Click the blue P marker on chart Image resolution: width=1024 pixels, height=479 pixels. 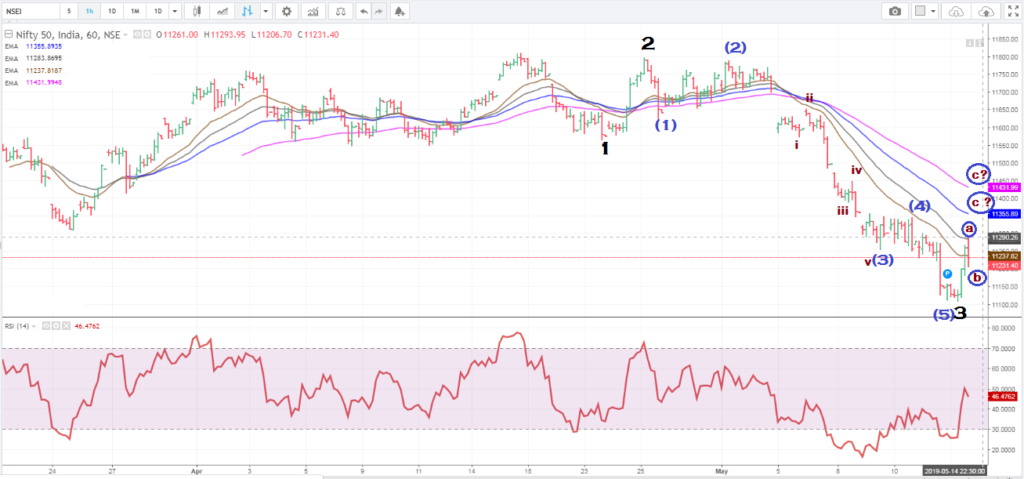pyautogui.click(x=947, y=274)
